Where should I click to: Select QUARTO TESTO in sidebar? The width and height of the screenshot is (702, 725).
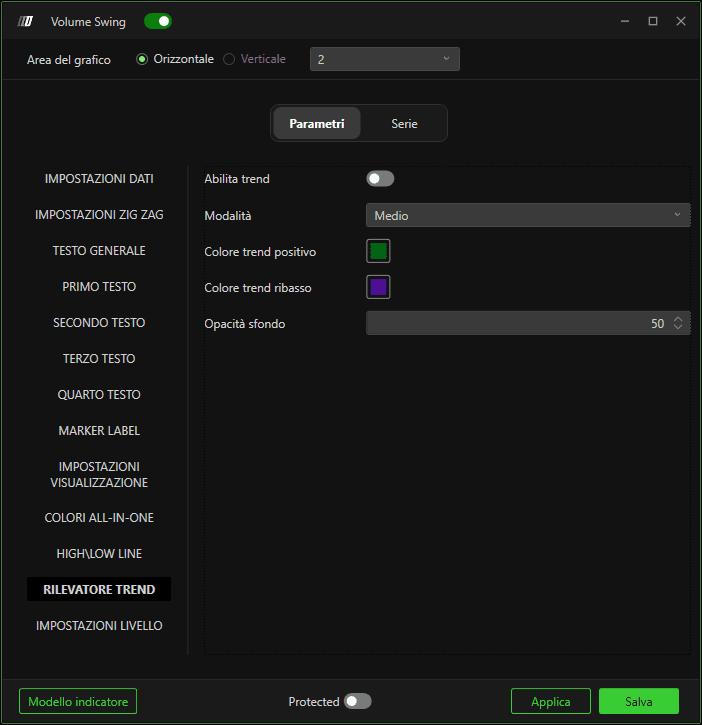pyautogui.click(x=99, y=395)
